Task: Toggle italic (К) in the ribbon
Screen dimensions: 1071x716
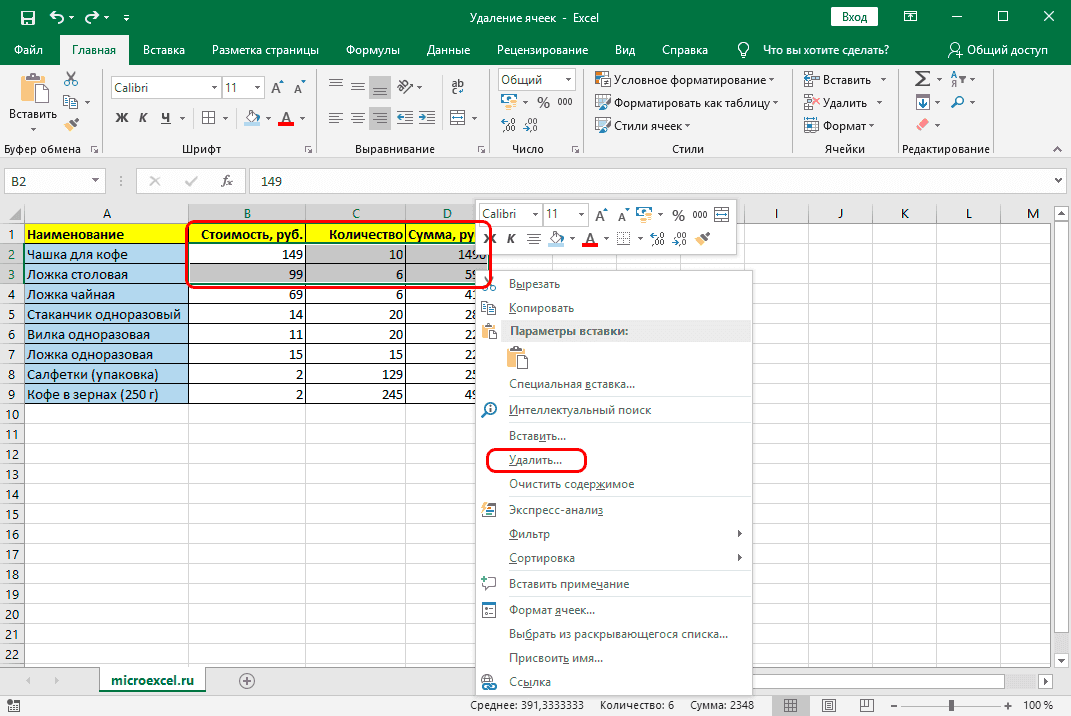Action: pyautogui.click(x=144, y=118)
